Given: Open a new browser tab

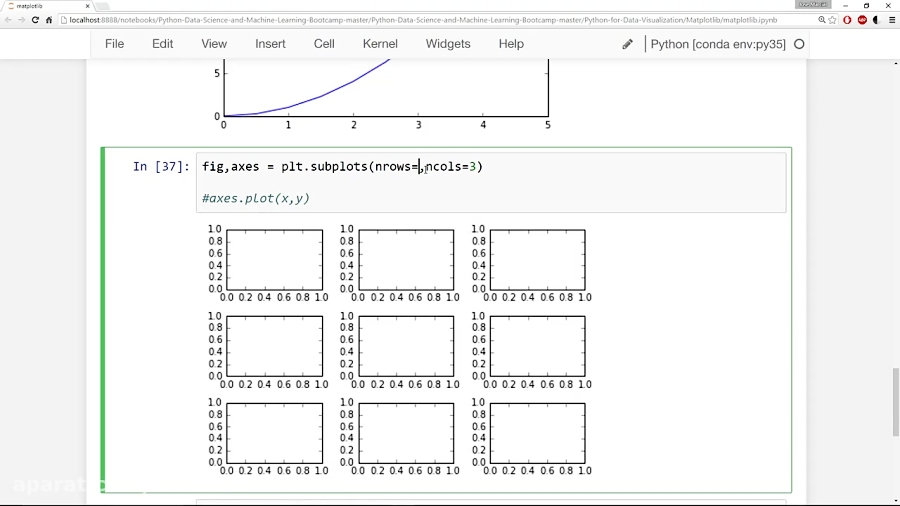Looking at the screenshot, I should click(103, 6).
